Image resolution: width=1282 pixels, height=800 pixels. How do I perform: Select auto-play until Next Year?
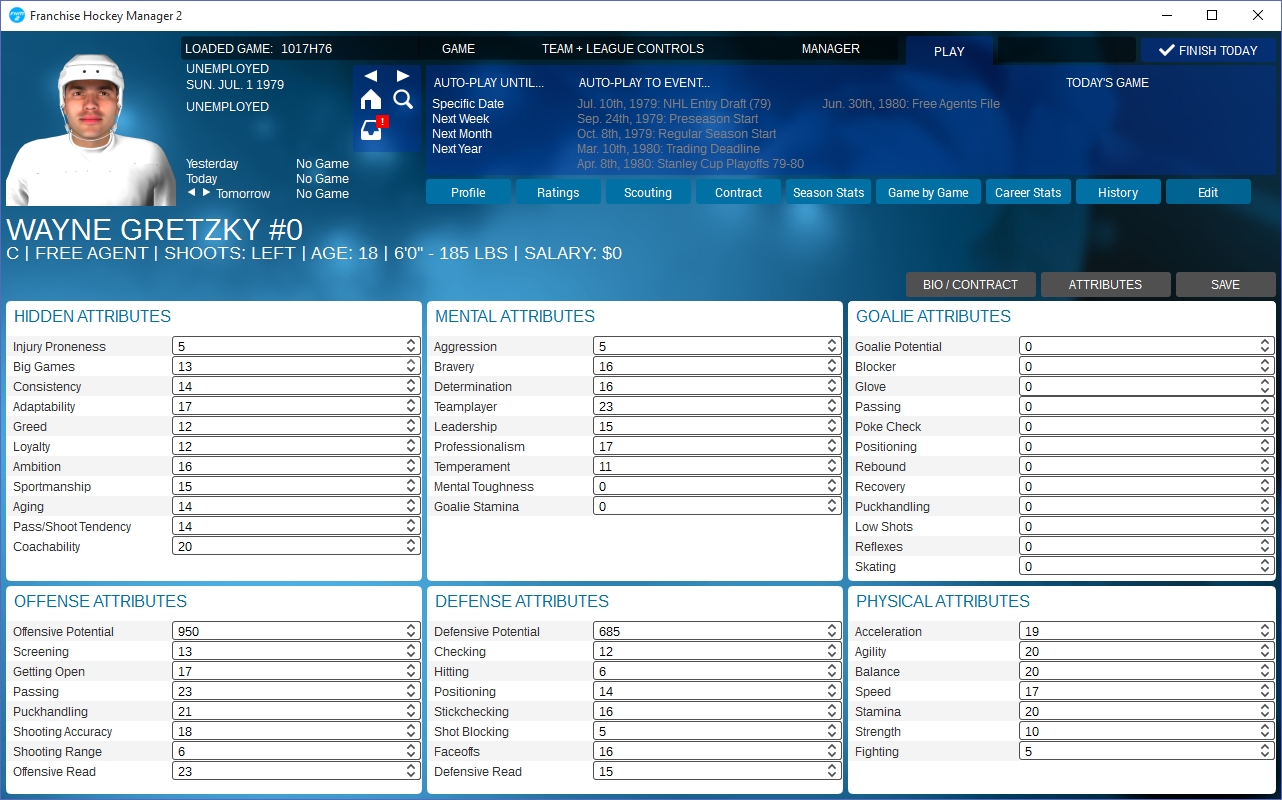[457, 149]
